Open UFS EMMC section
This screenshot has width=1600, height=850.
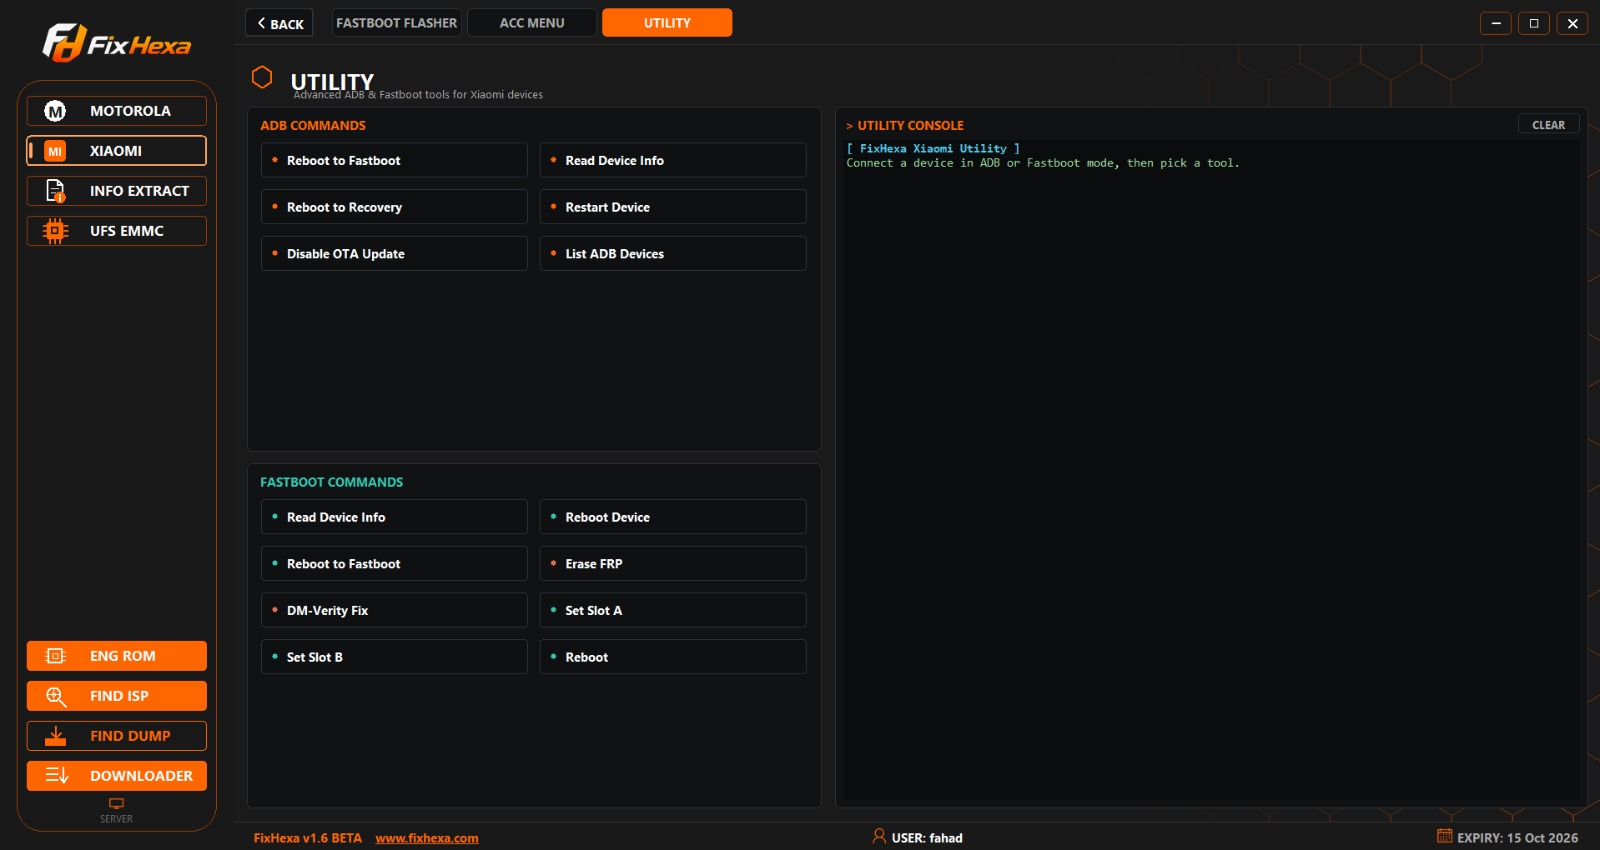pos(116,231)
